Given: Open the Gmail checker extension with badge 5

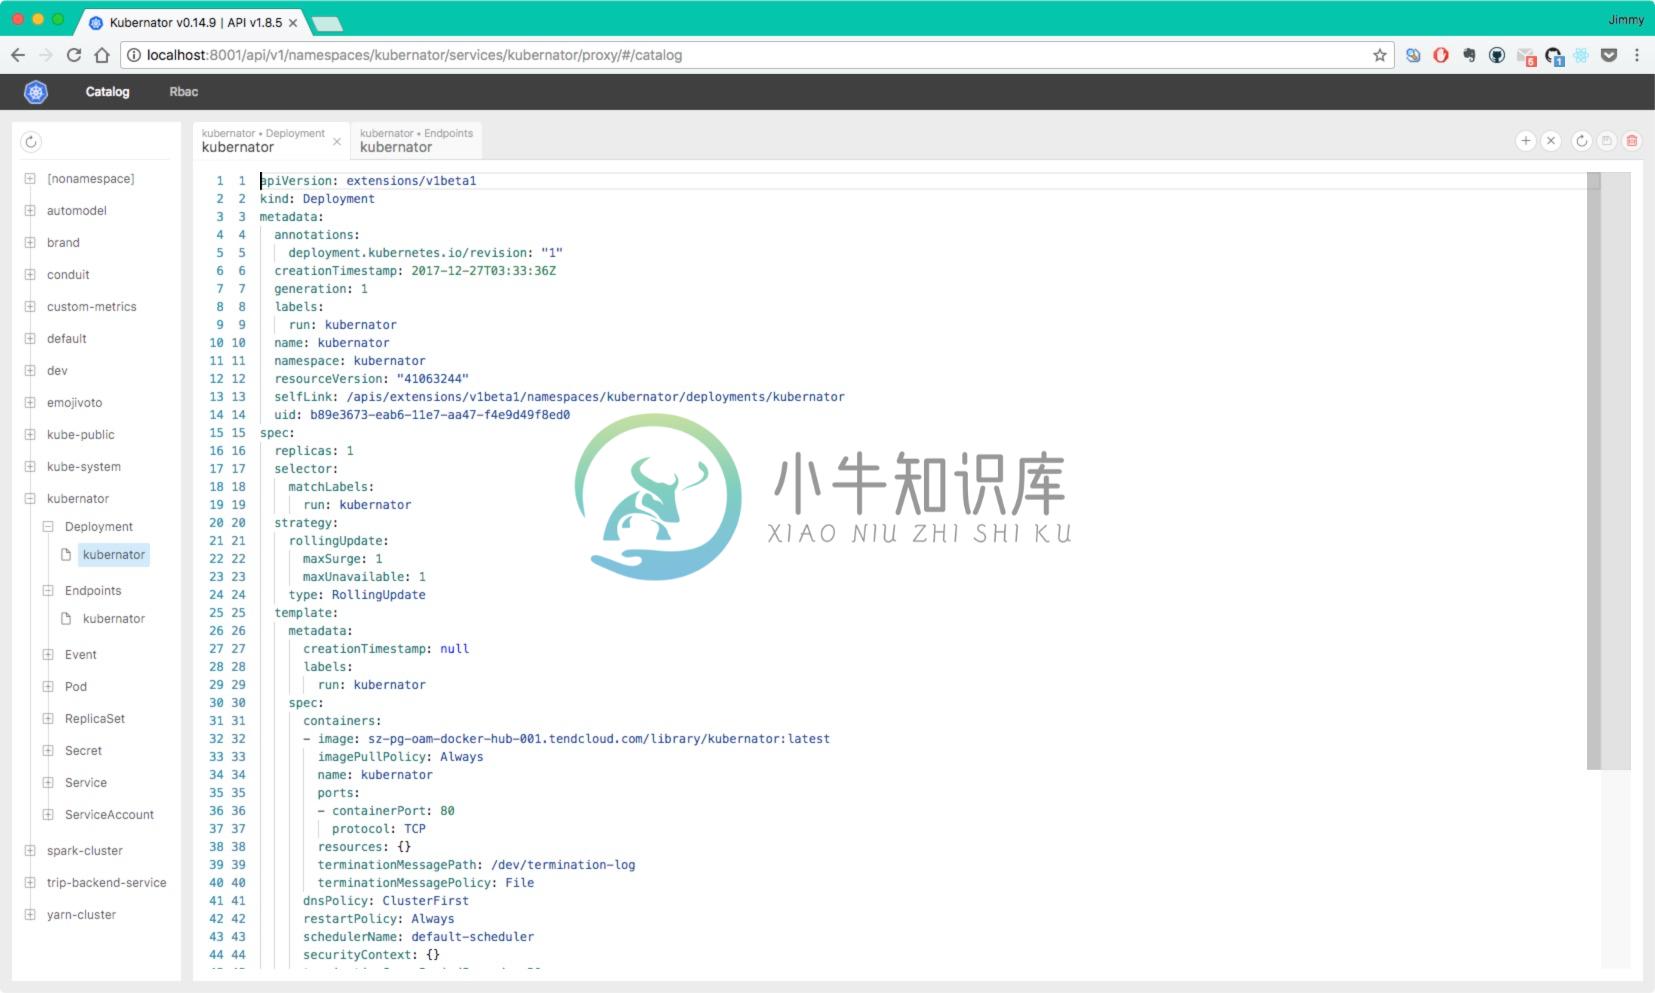Looking at the screenshot, I should pyautogui.click(x=1526, y=56).
